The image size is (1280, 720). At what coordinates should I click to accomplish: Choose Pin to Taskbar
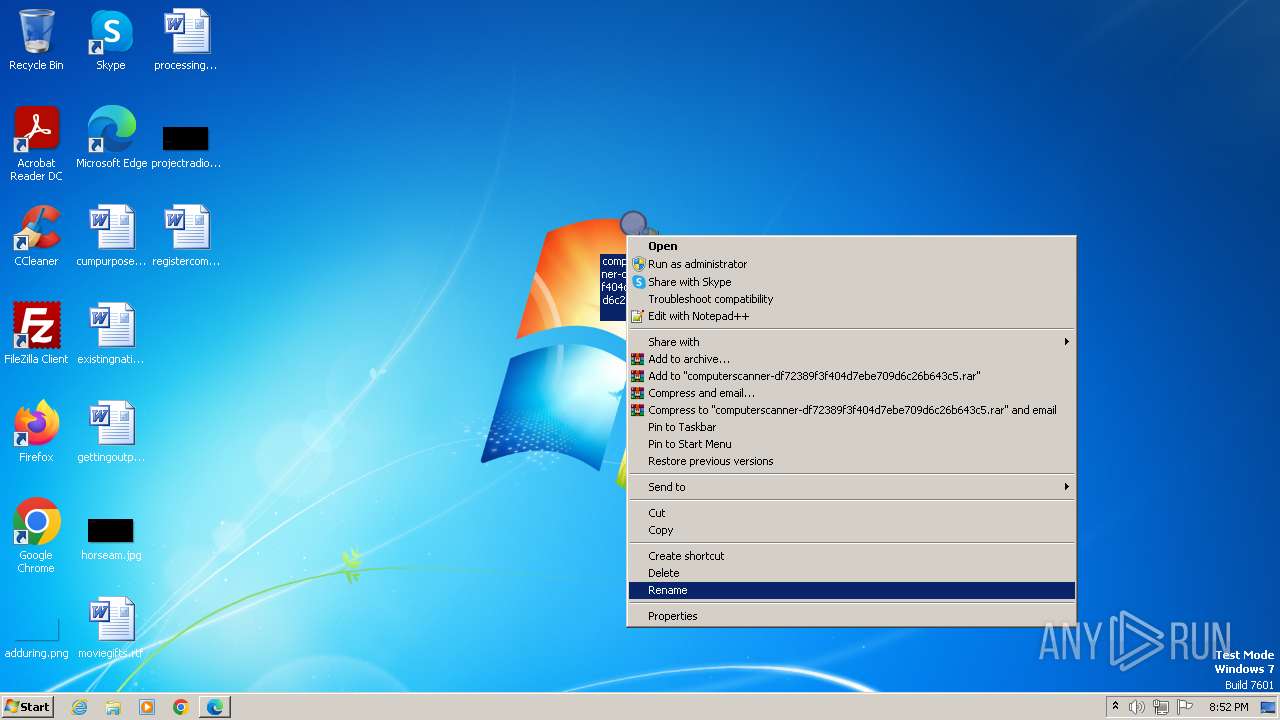(x=851, y=427)
